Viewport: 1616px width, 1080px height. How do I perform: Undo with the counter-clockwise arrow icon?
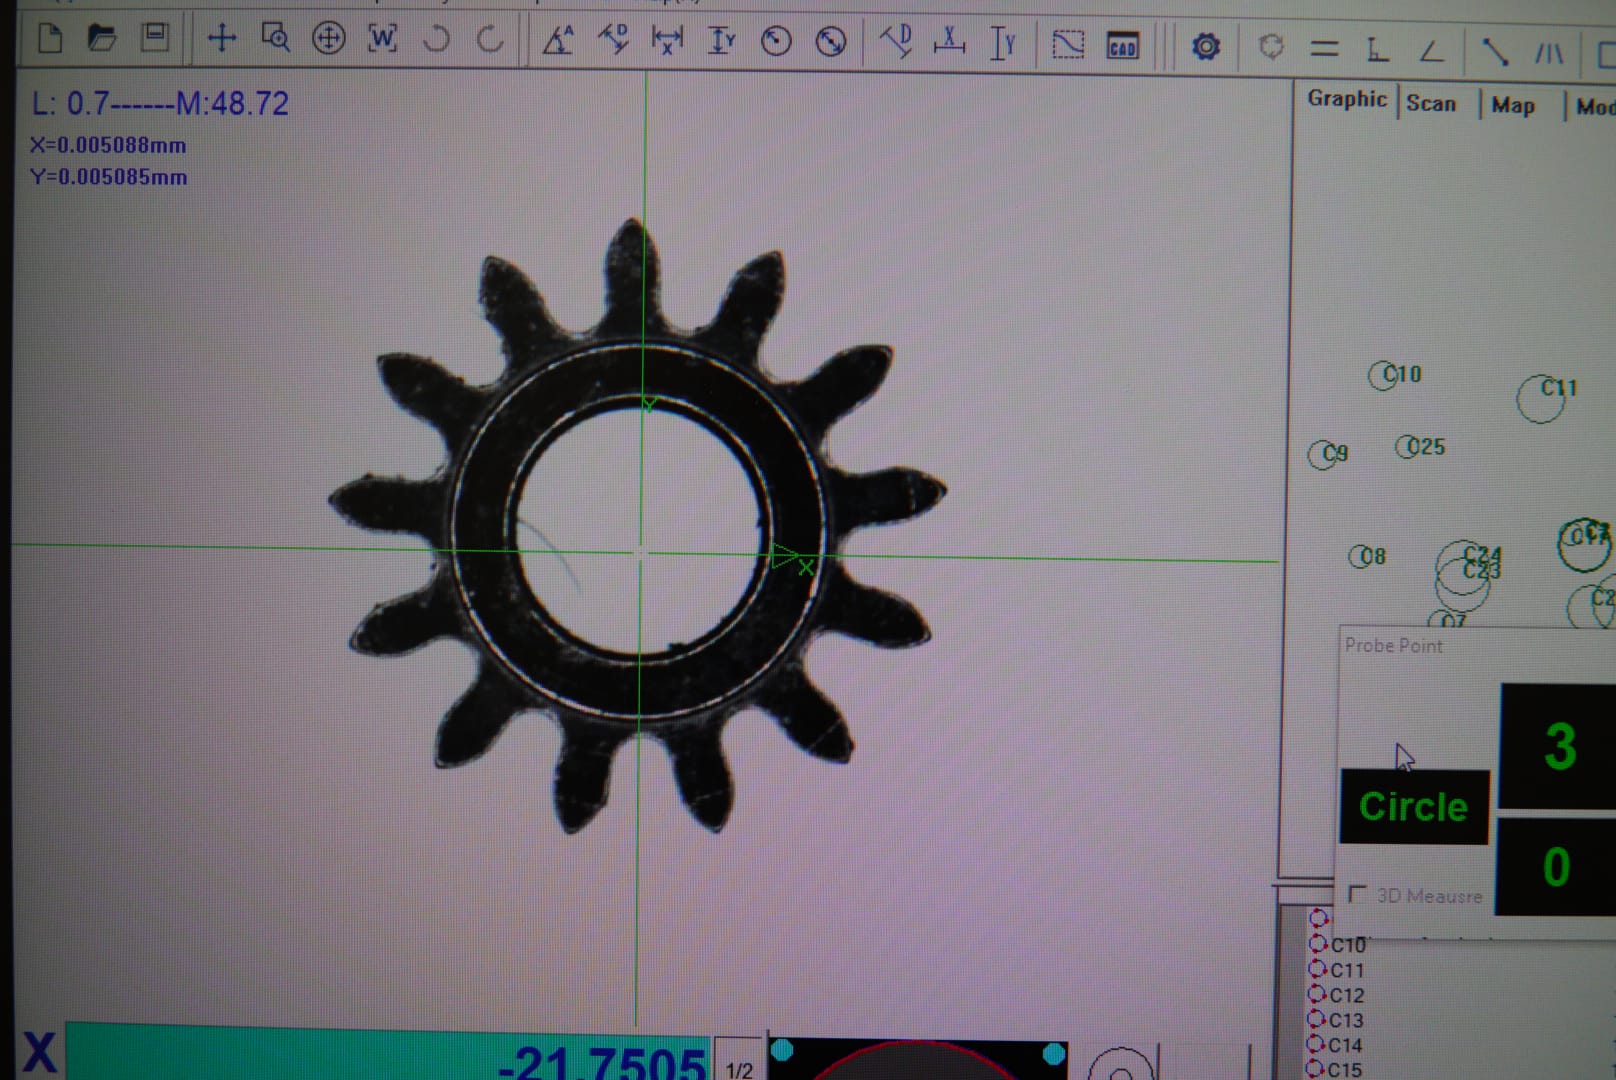click(x=436, y=40)
